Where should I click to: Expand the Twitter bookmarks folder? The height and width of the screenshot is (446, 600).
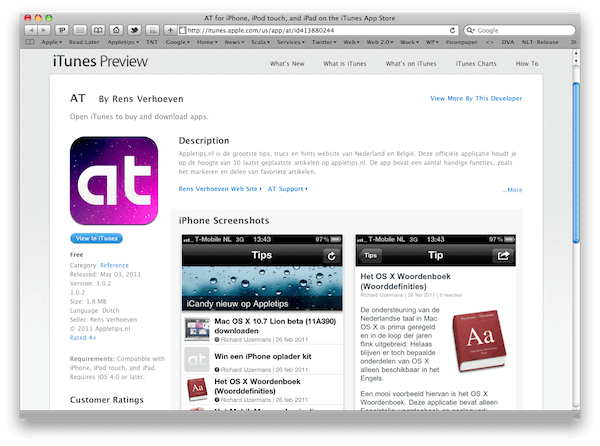tap(324, 42)
